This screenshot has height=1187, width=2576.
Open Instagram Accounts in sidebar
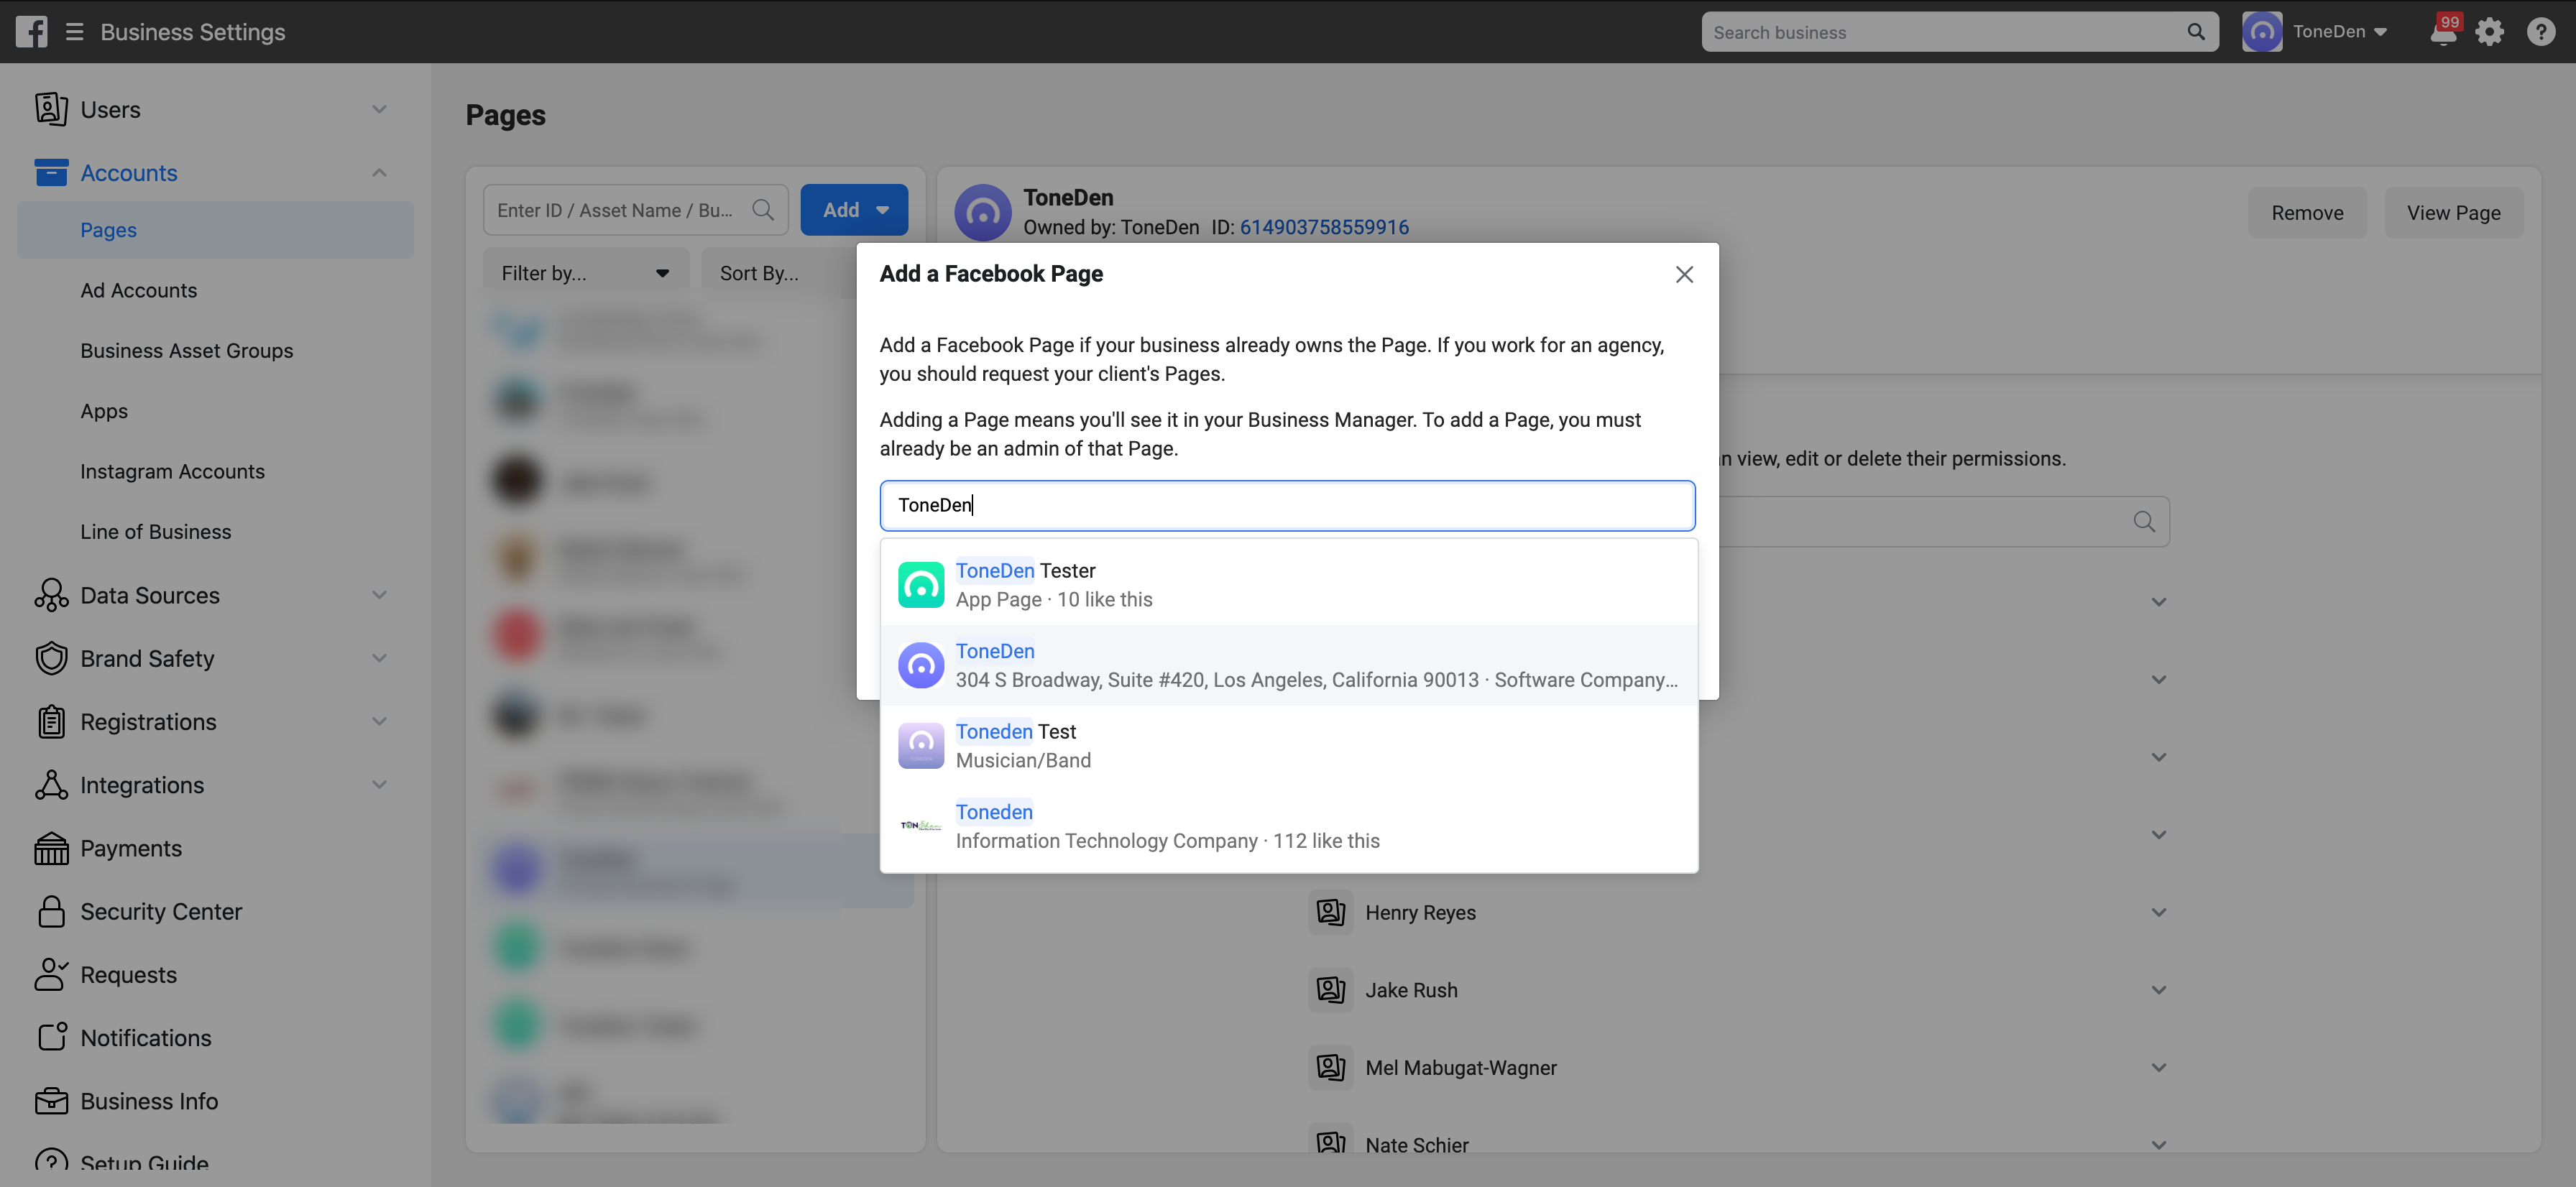(172, 471)
